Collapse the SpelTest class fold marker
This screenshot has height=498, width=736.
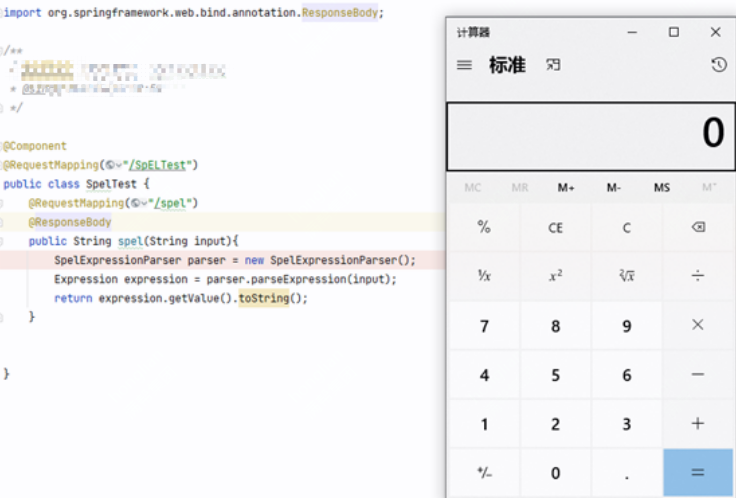[3, 146]
